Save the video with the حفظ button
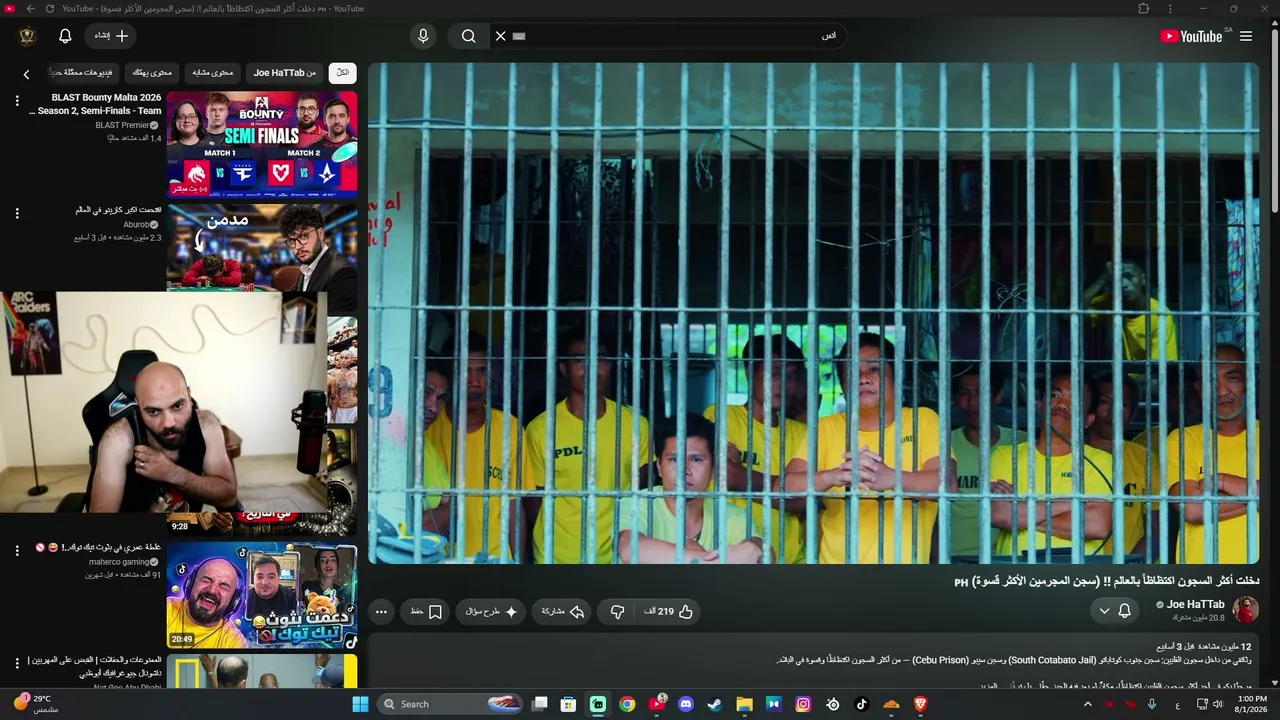The height and width of the screenshot is (720, 1280). (426, 611)
